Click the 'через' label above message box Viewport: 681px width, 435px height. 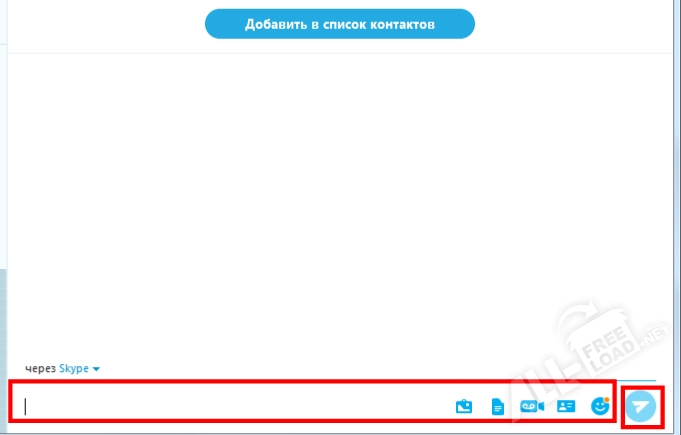(40, 369)
